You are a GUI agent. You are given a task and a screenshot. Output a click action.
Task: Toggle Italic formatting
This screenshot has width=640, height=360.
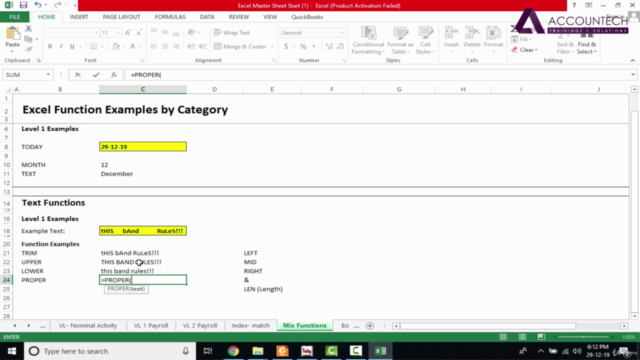click(61, 47)
